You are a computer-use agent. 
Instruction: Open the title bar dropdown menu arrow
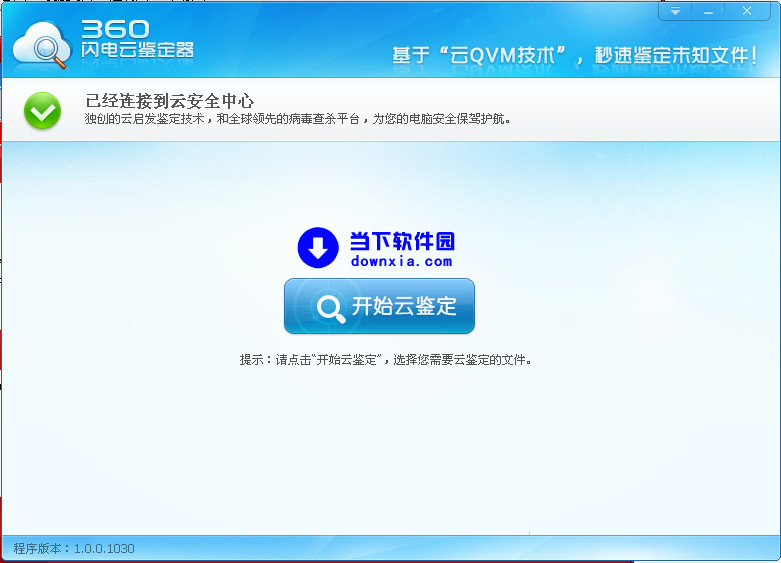click(675, 10)
